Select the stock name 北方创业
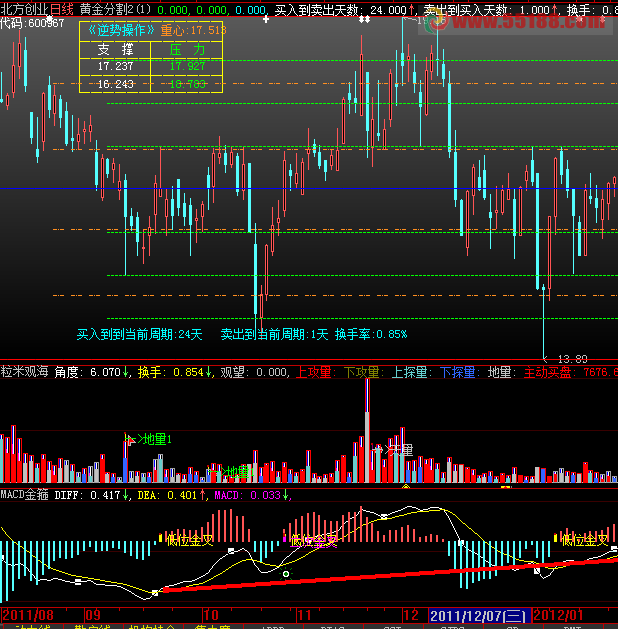The height and width of the screenshot is (629, 618). pos(24,10)
